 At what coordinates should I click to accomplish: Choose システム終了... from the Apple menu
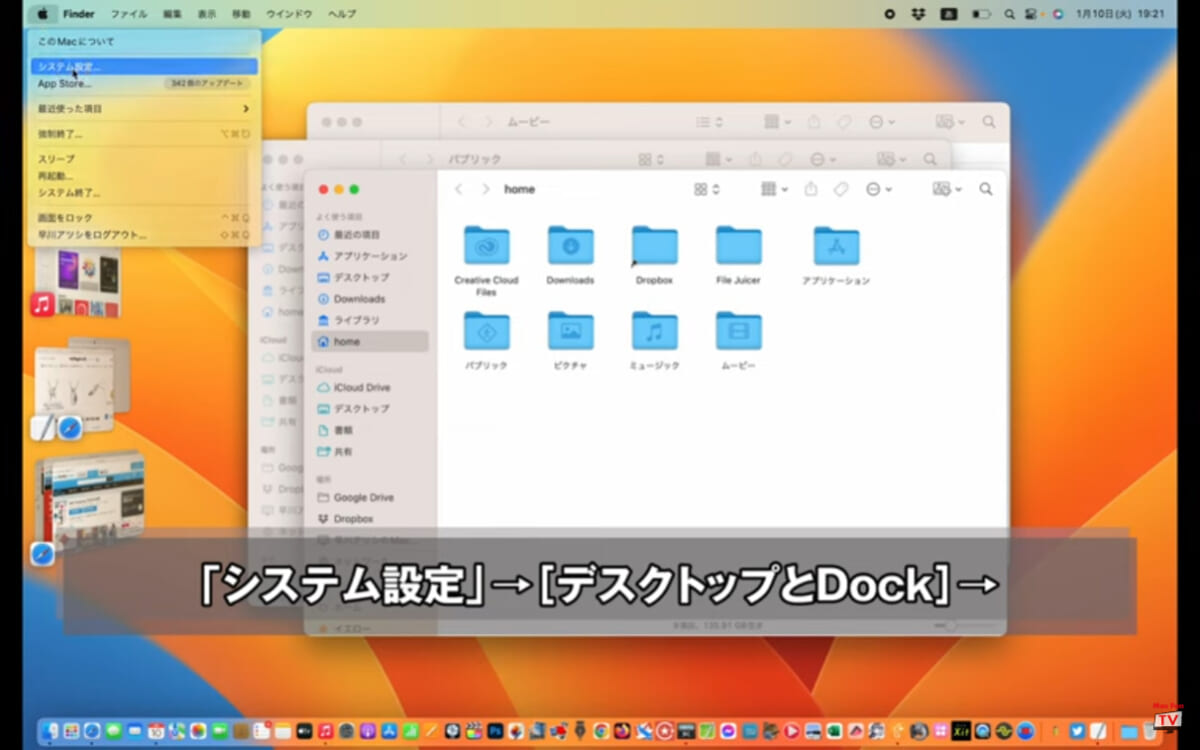click(144, 192)
